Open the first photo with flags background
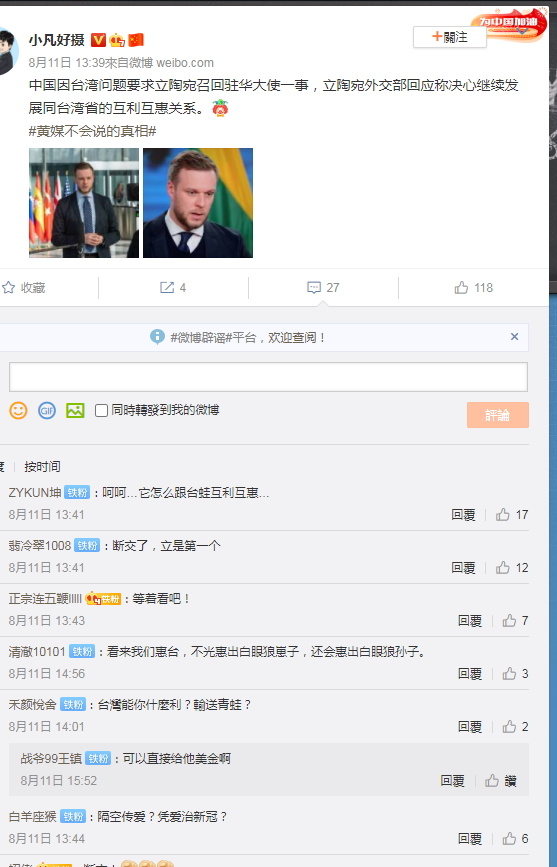The image size is (557, 867). 84,203
